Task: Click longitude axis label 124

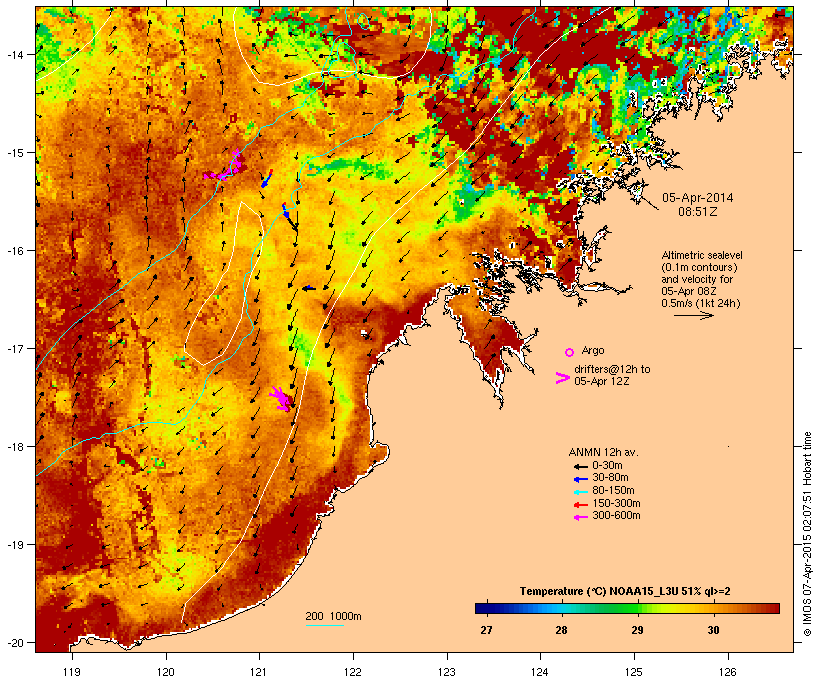Action: coord(540,672)
